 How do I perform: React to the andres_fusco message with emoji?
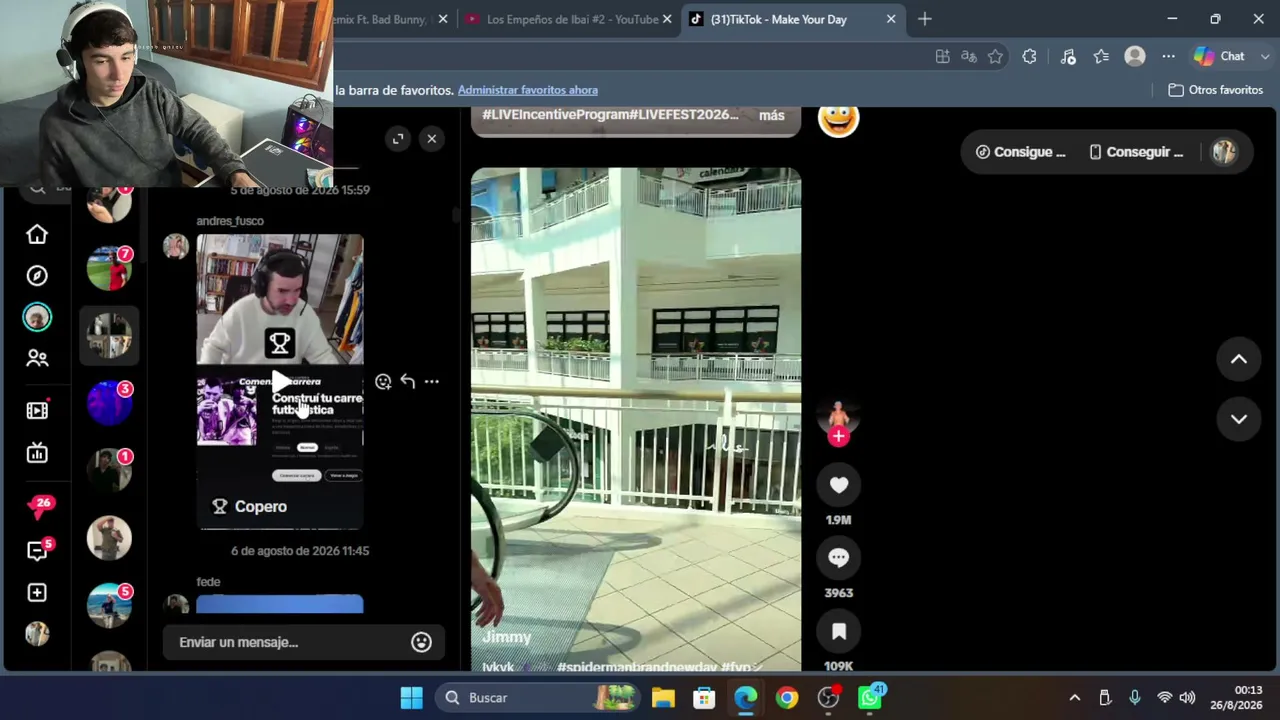(383, 381)
